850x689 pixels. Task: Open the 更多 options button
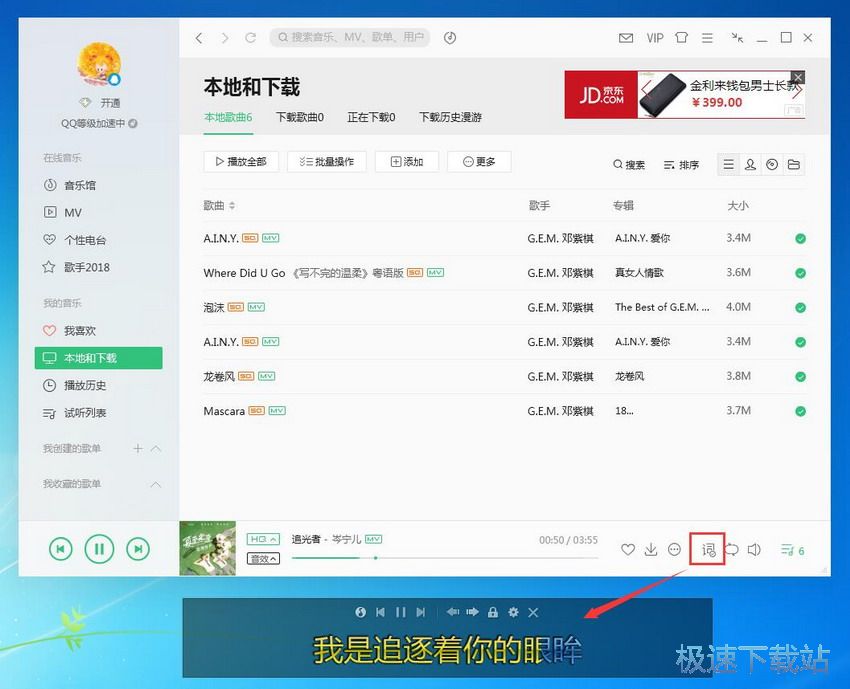tap(479, 162)
